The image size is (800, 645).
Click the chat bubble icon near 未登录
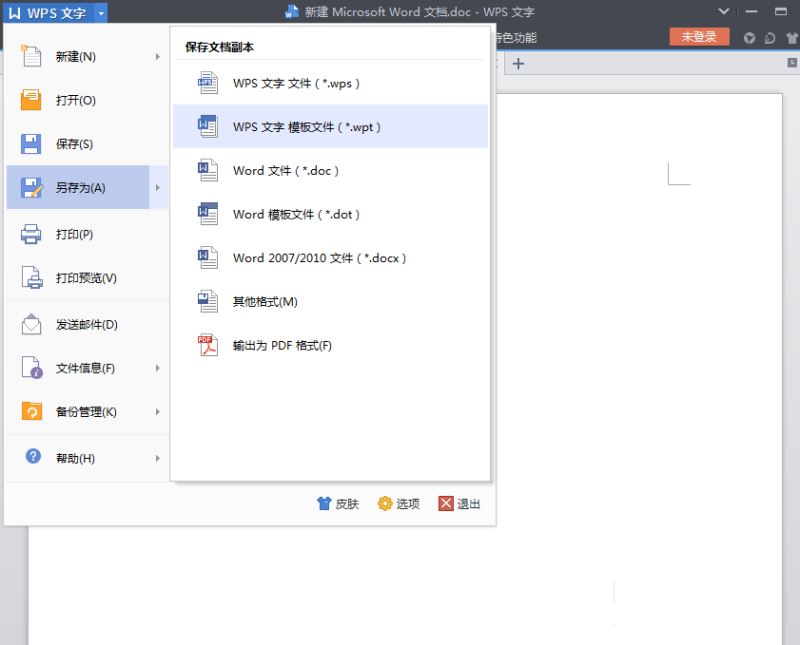coord(770,38)
